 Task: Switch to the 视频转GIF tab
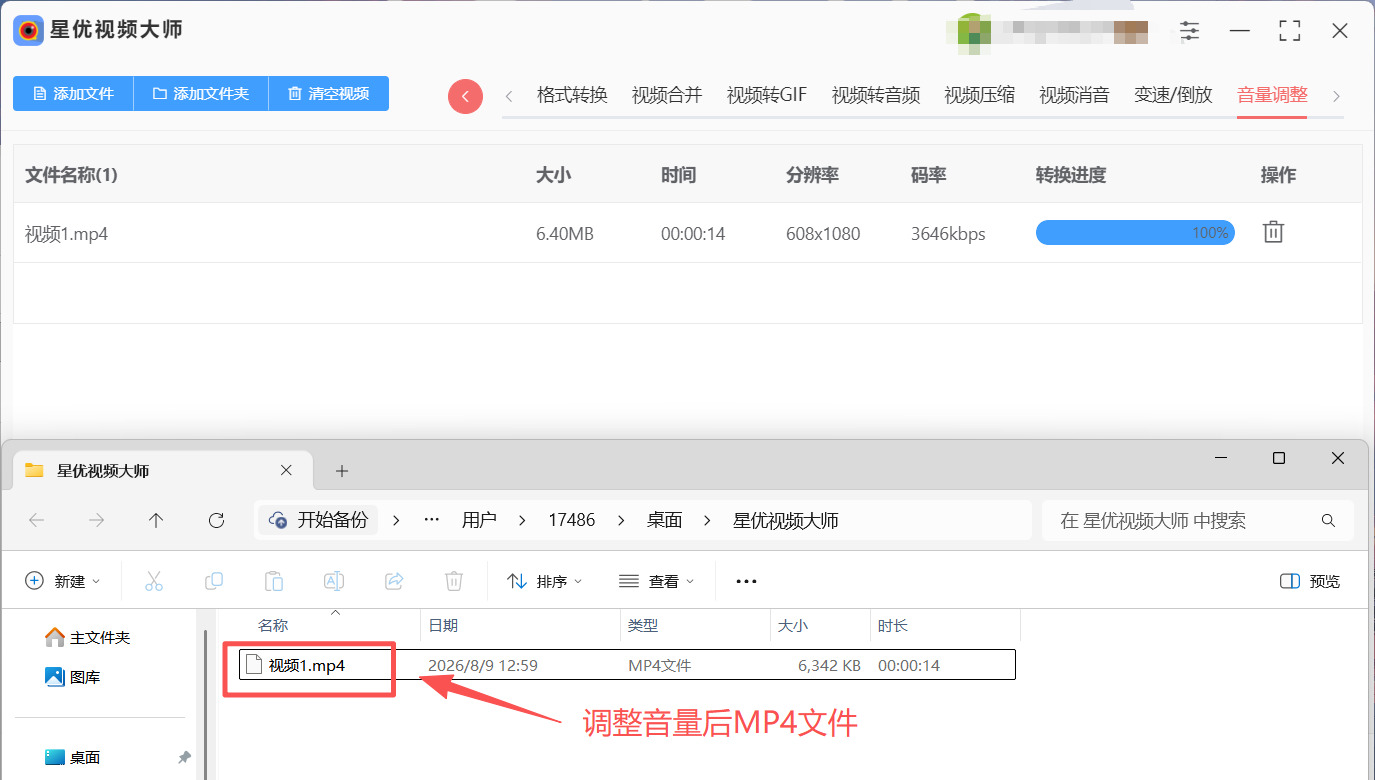(x=767, y=96)
